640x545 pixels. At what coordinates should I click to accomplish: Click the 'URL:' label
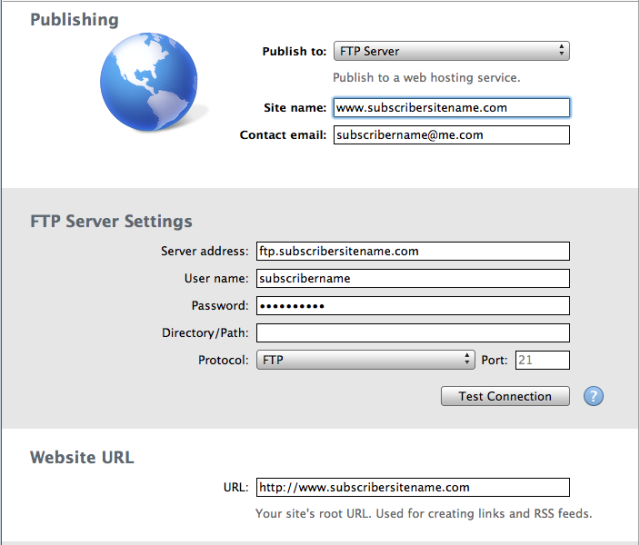tap(236, 487)
